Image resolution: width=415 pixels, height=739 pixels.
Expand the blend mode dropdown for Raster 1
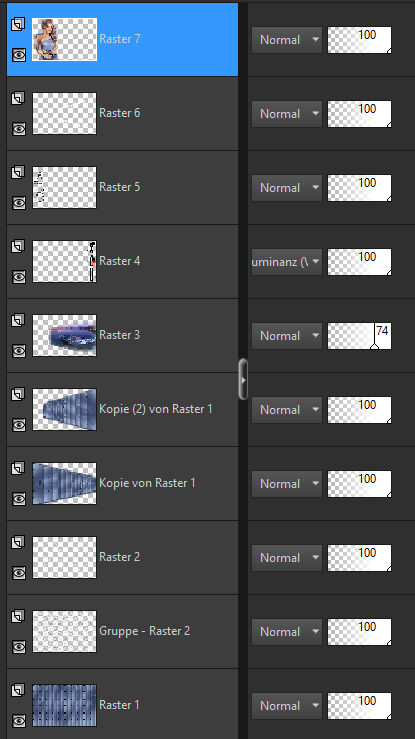pos(287,706)
